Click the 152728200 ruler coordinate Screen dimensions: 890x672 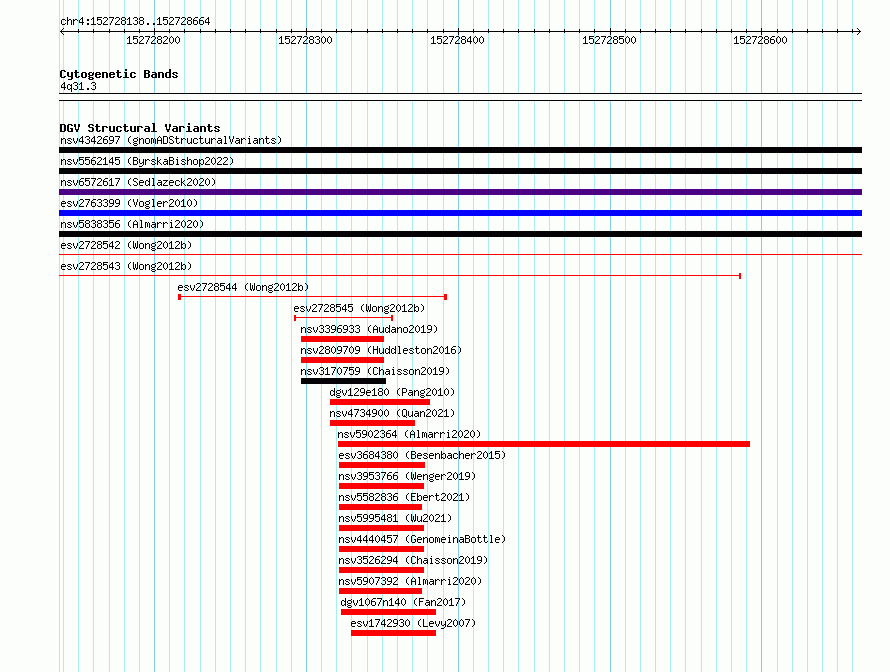[x=153, y=40]
